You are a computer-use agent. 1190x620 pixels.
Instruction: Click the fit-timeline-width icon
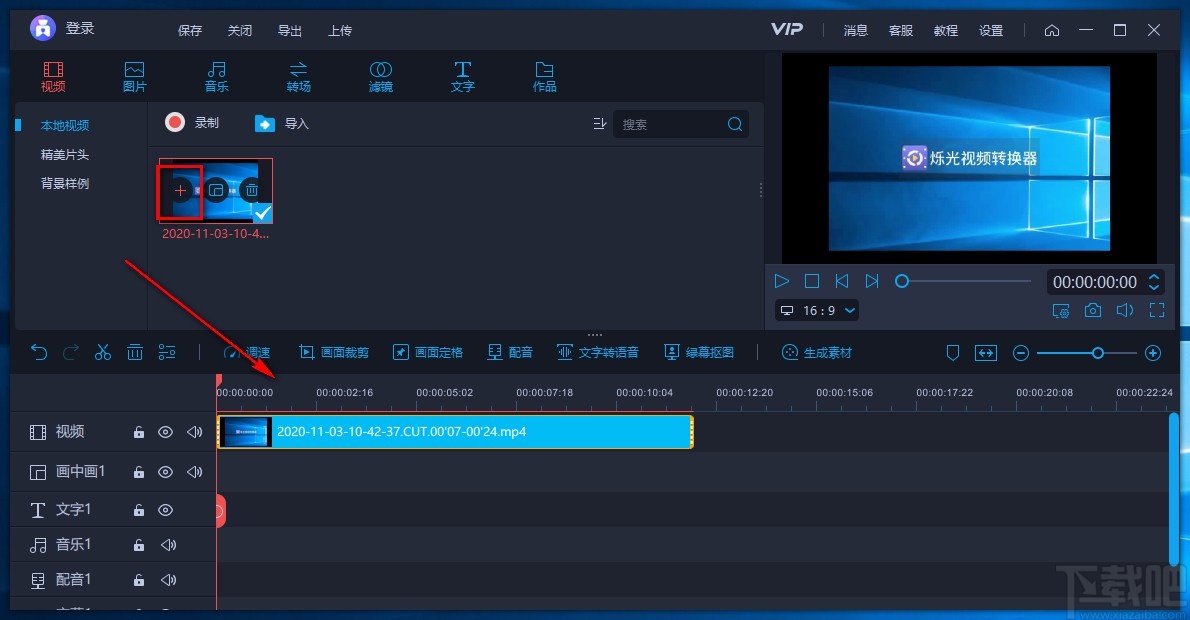(x=985, y=353)
